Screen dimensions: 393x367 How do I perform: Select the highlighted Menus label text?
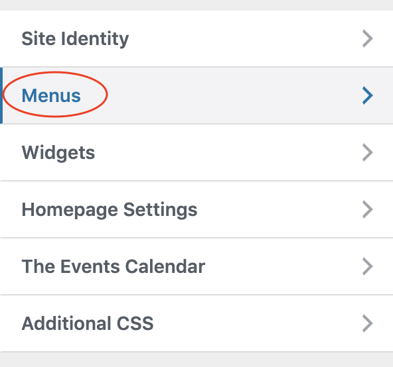coord(51,96)
